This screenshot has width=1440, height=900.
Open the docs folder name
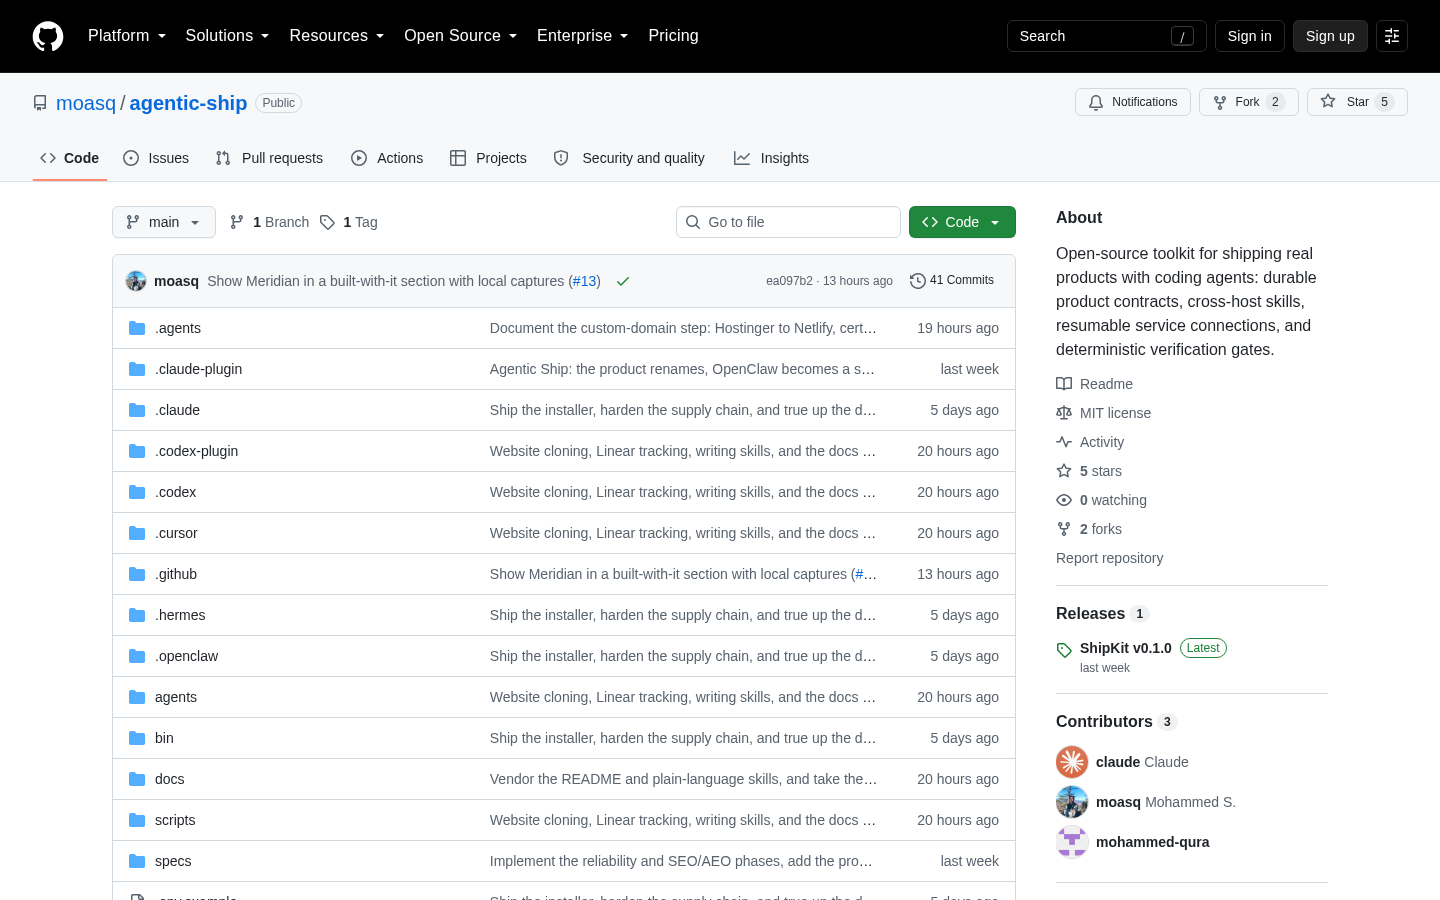coord(170,779)
